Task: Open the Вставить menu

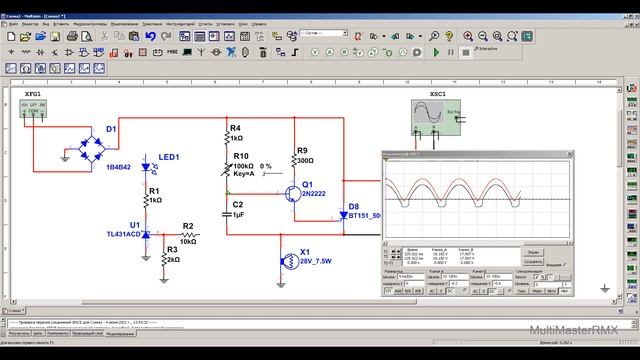Action: click(x=61, y=24)
